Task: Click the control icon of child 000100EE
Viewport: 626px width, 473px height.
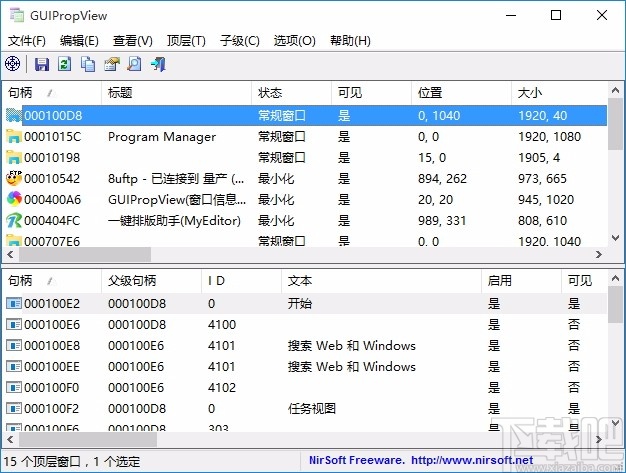Action: pyautogui.click(x=14, y=366)
